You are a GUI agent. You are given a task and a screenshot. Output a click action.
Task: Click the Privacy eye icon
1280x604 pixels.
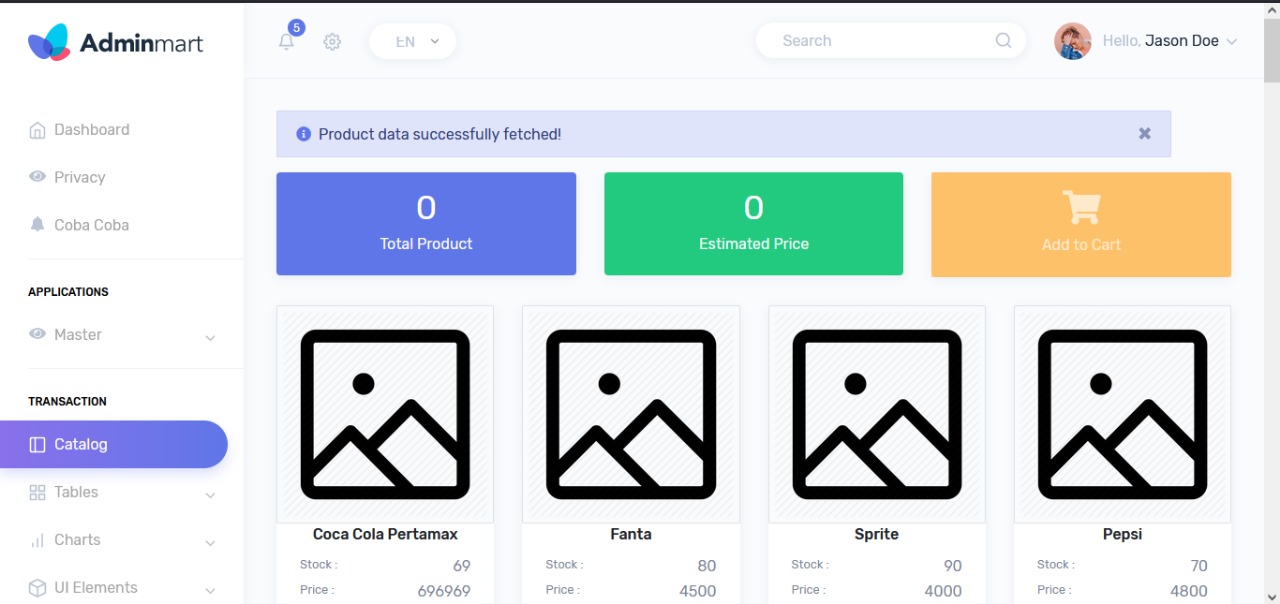pyautogui.click(x=37, y=177)
